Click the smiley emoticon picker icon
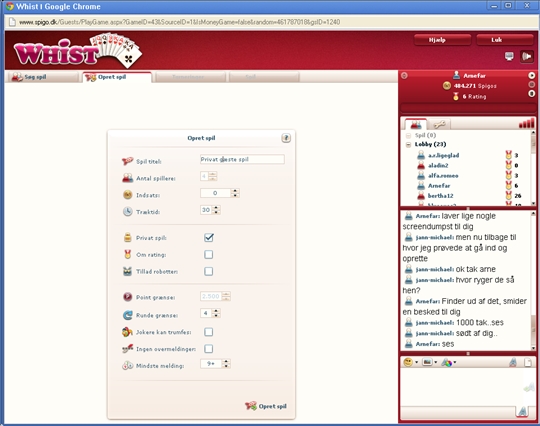The image size is (540, 426). [408, 362]
